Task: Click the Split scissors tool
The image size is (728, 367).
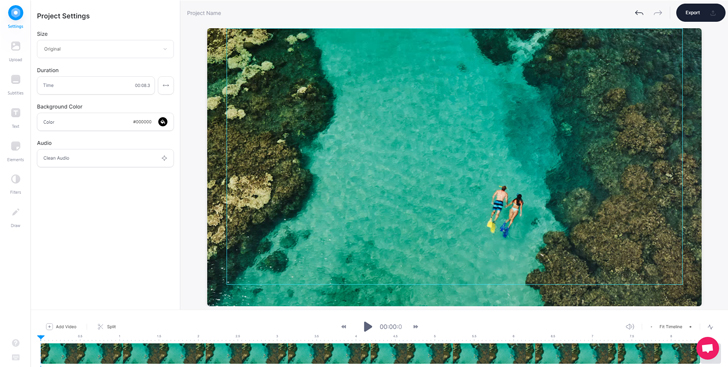Action: coord(106,327)
